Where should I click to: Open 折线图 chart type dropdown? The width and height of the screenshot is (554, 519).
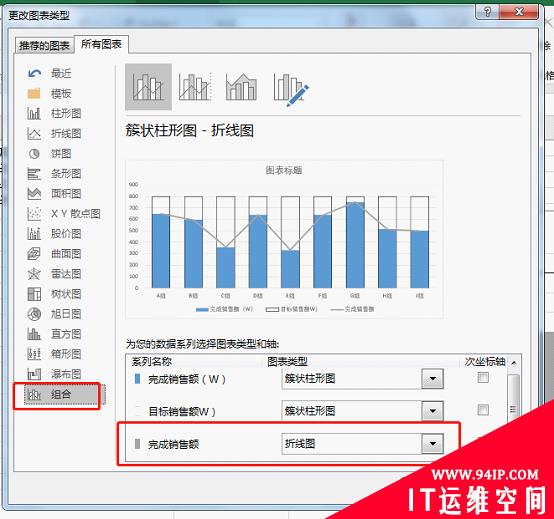(432, 443)
